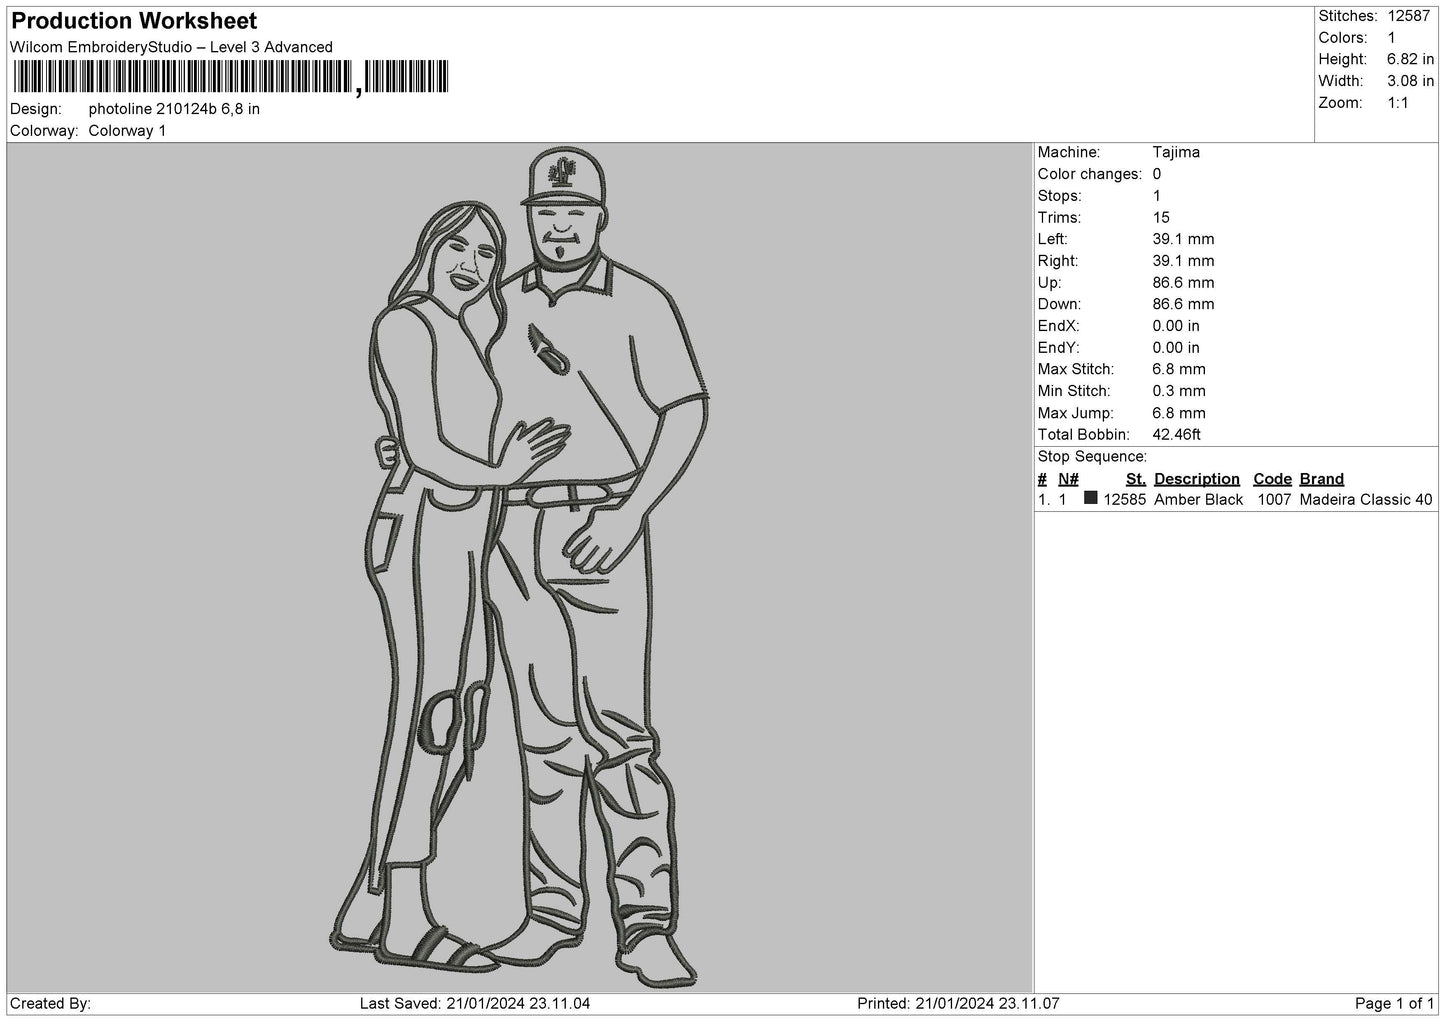Click the Color changes value 0

1157,174
